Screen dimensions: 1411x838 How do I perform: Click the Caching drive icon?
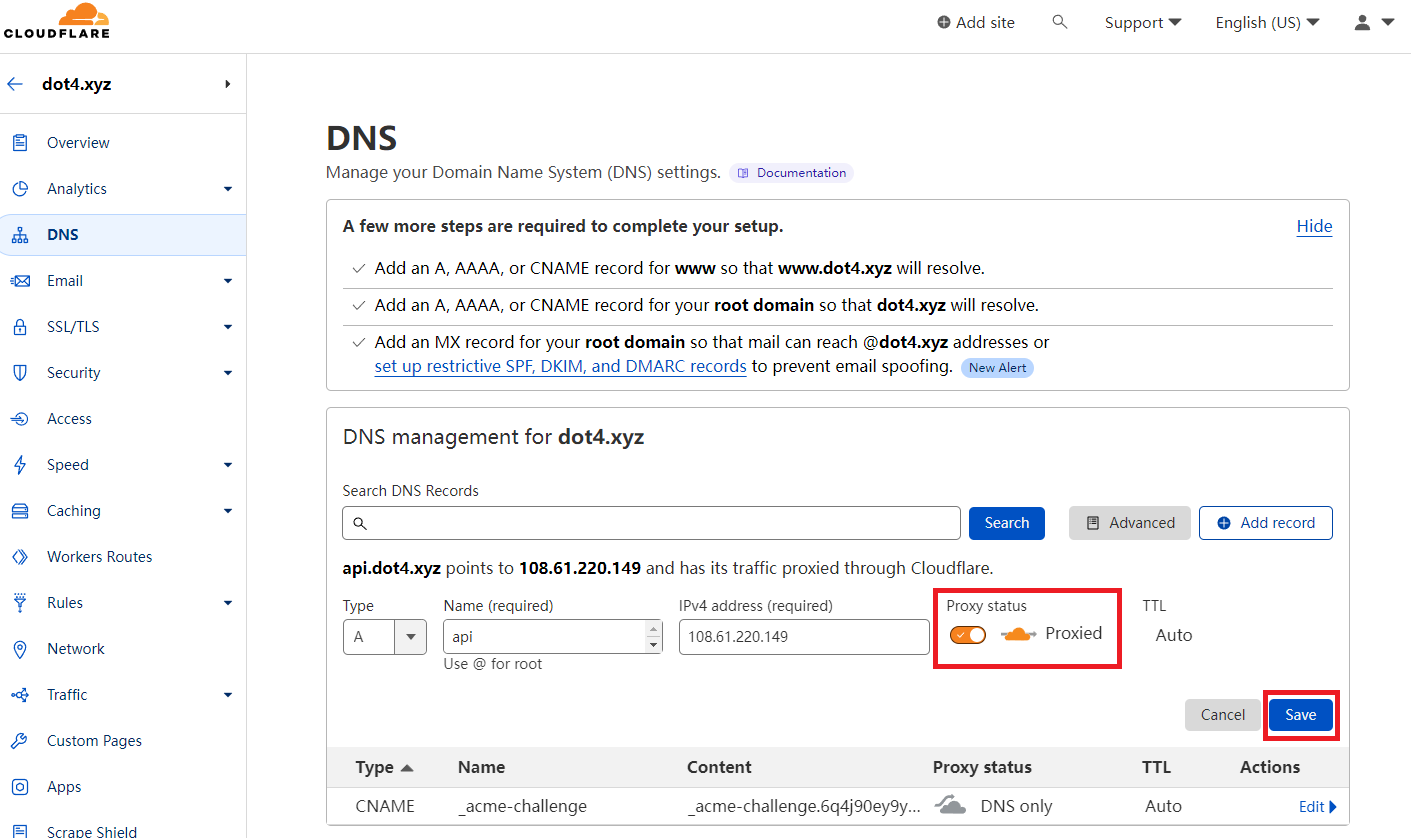19,511
